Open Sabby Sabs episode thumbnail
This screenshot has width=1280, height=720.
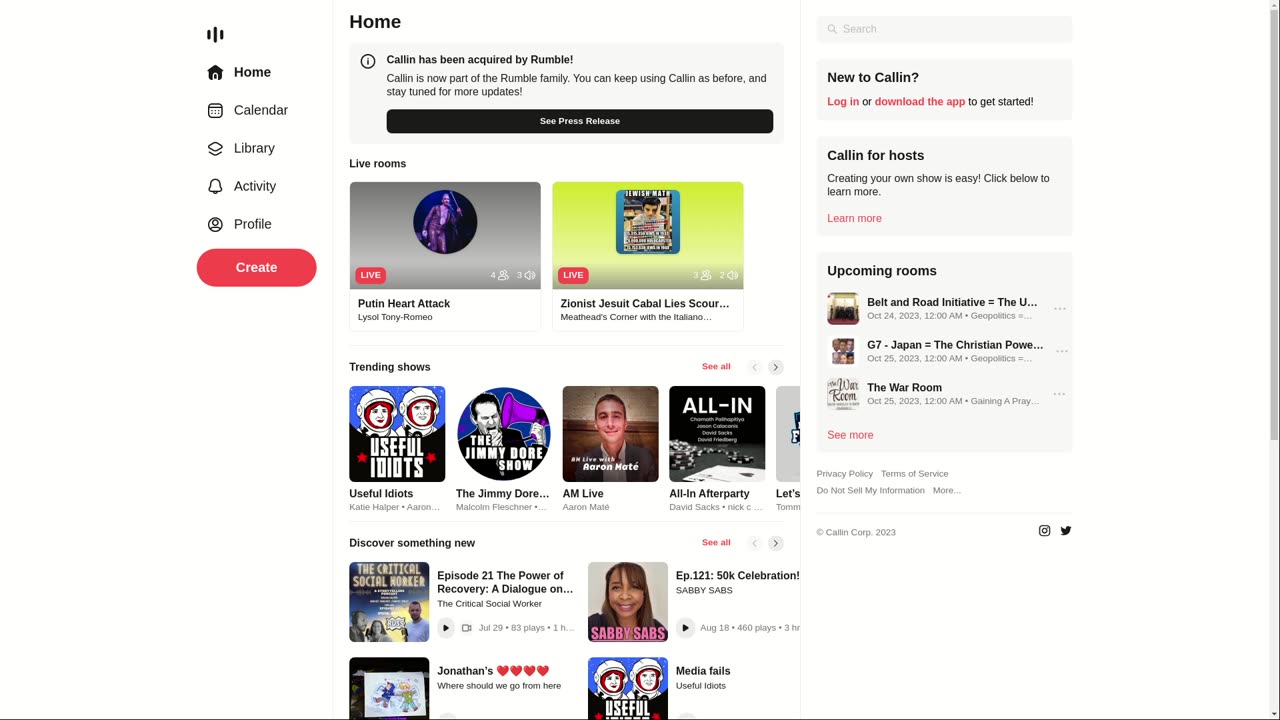click(628, 602)
